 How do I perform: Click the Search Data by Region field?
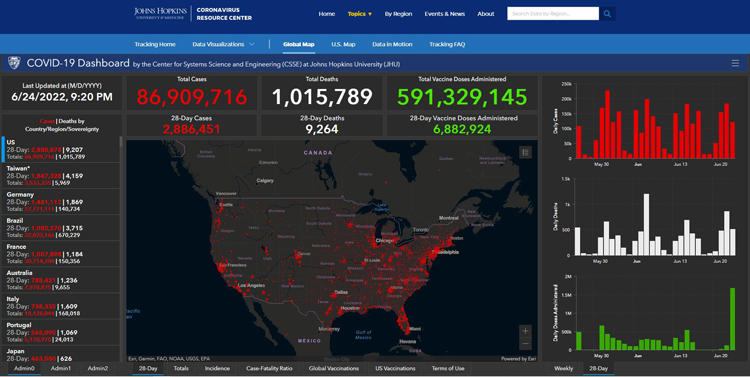pos(553,14)
